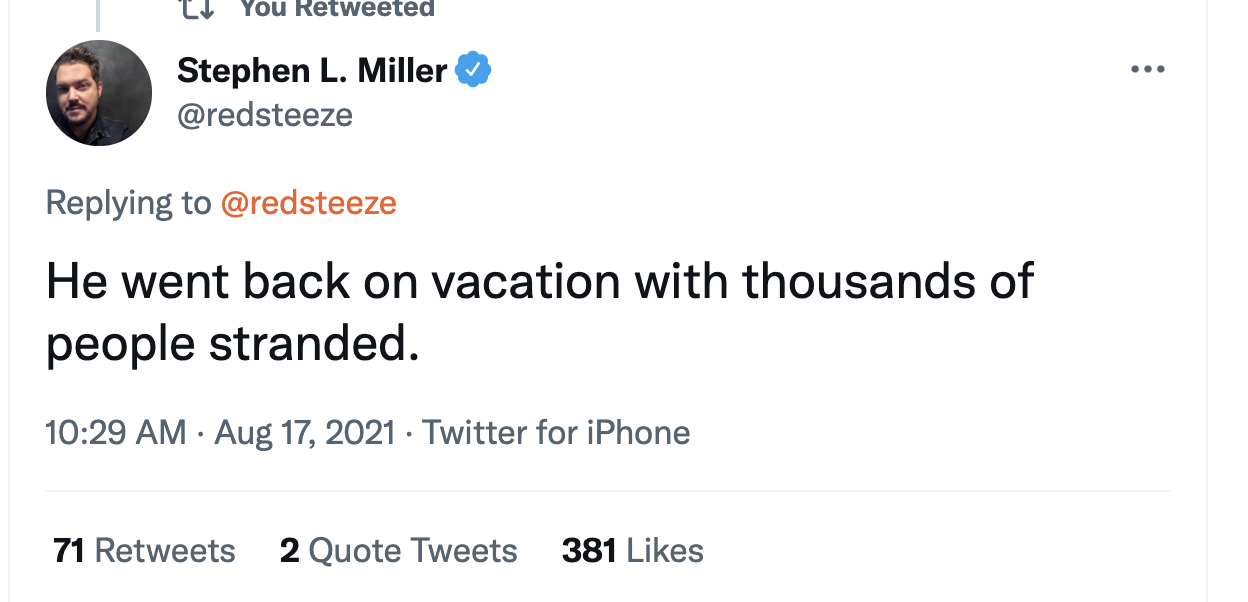Screen dimensions: 1248x602
Task: Click the number 381 in the likes count
Action: 589,551
